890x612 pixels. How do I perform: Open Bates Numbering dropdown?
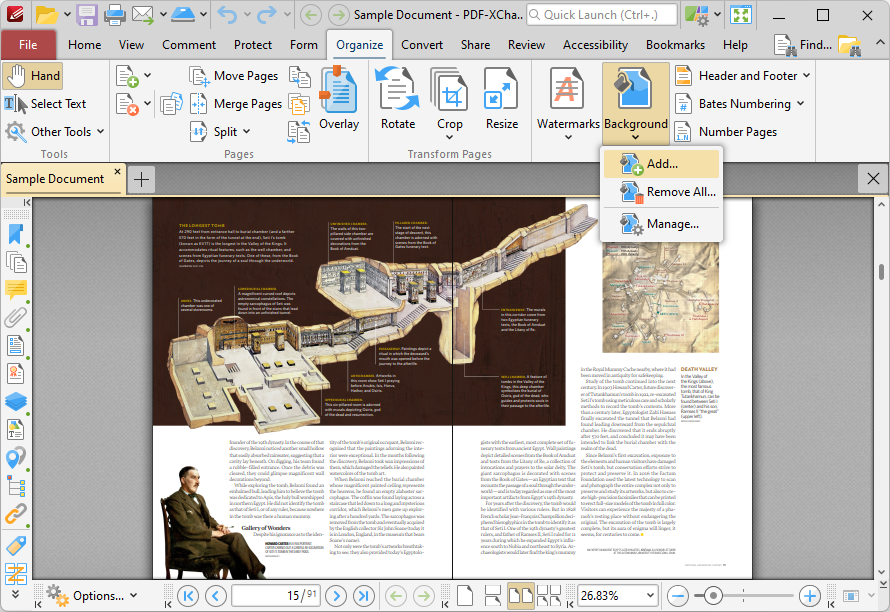tap(740, 104)
